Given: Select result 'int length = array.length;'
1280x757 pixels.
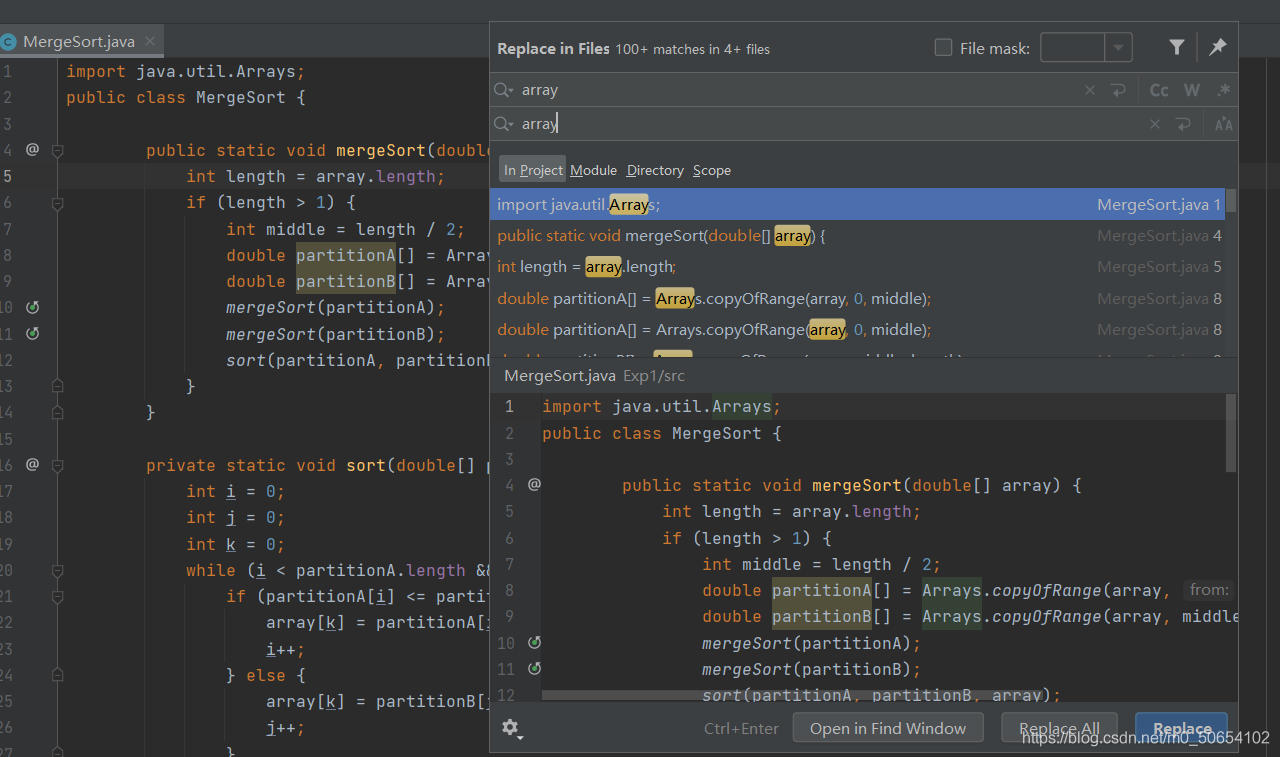Looking at the screenshot, I should (857, 267).
